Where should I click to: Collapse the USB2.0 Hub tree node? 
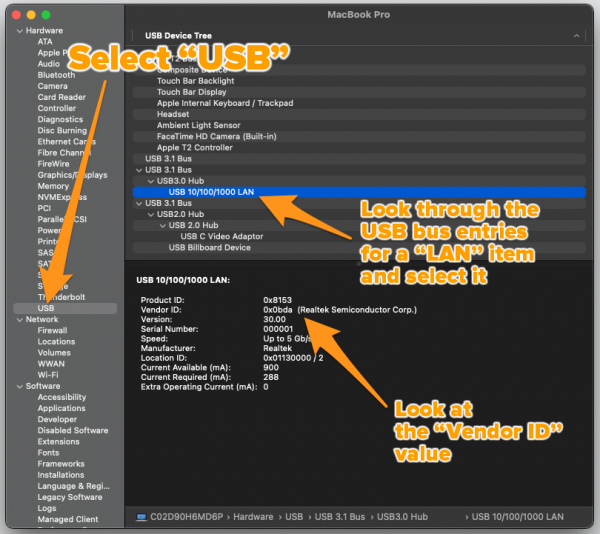(150, 214)
